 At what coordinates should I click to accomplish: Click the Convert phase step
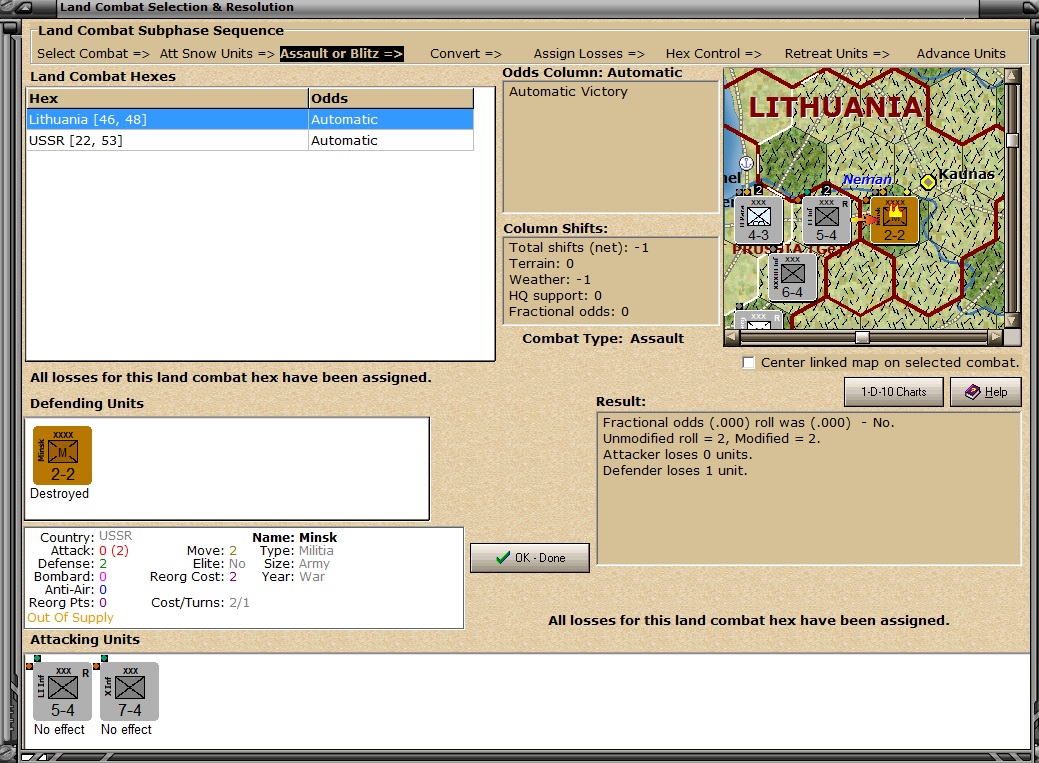465,54
